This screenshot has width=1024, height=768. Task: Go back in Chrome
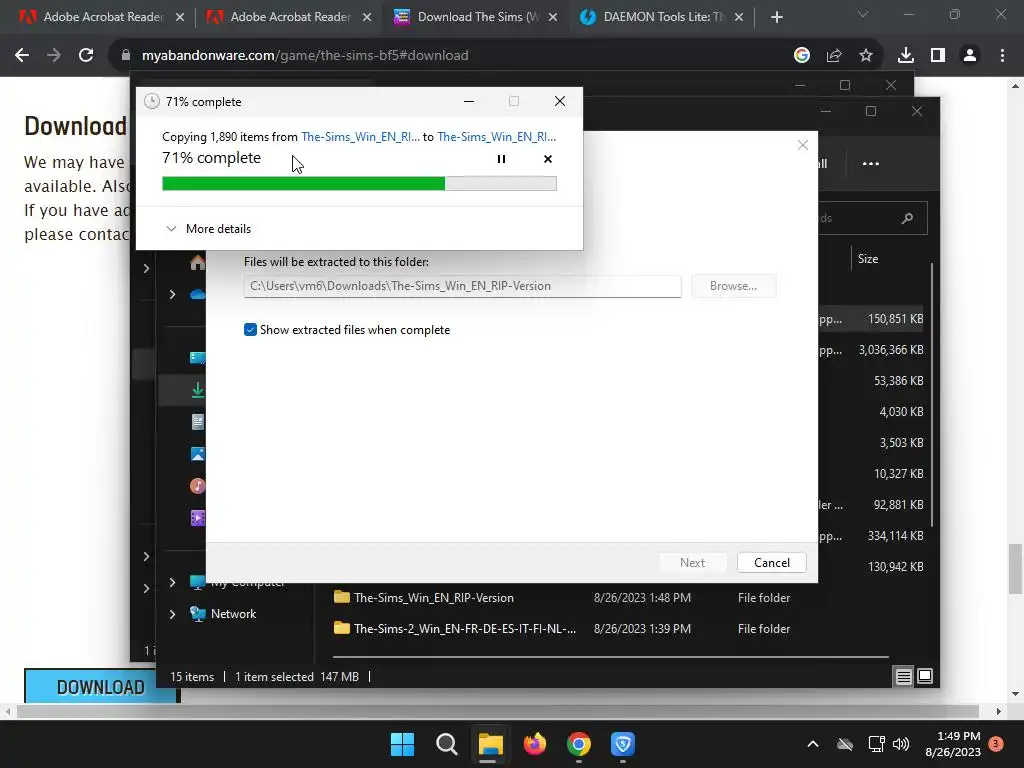pos(22,56)
